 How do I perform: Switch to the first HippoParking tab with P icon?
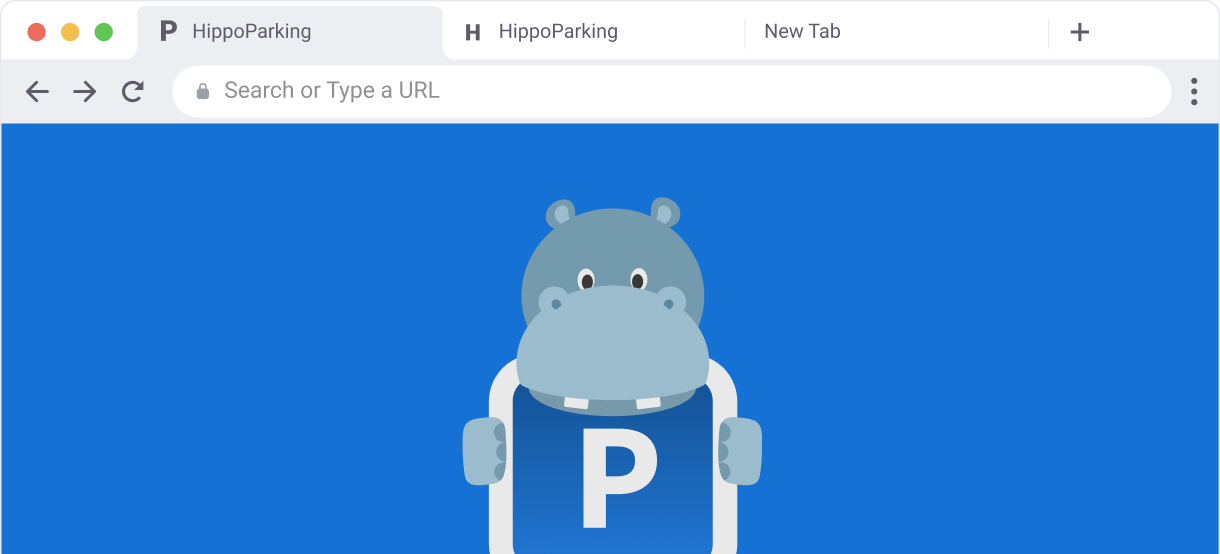[x=289, y=32]
